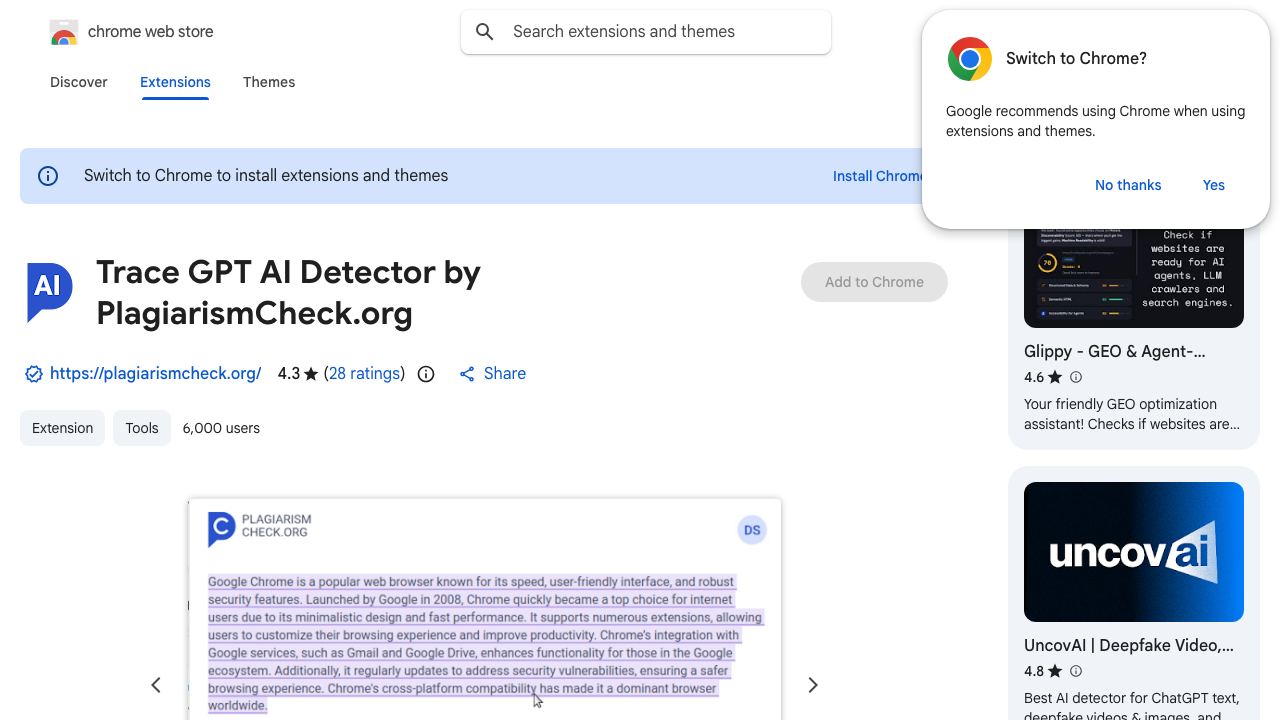Click the Chrome logo in popup
The image size is (1280, 720).
[970, 59]
